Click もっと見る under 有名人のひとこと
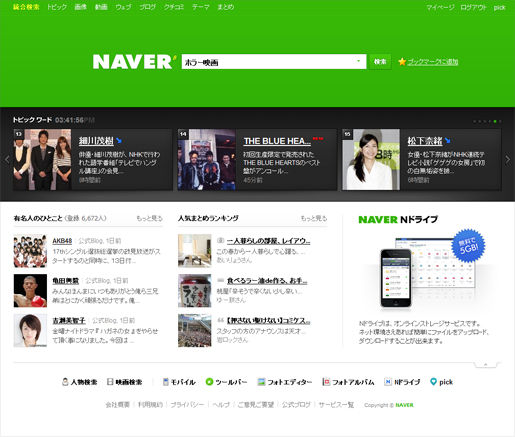The height and width of the screenshot is (437, 515). click(149, 218)
